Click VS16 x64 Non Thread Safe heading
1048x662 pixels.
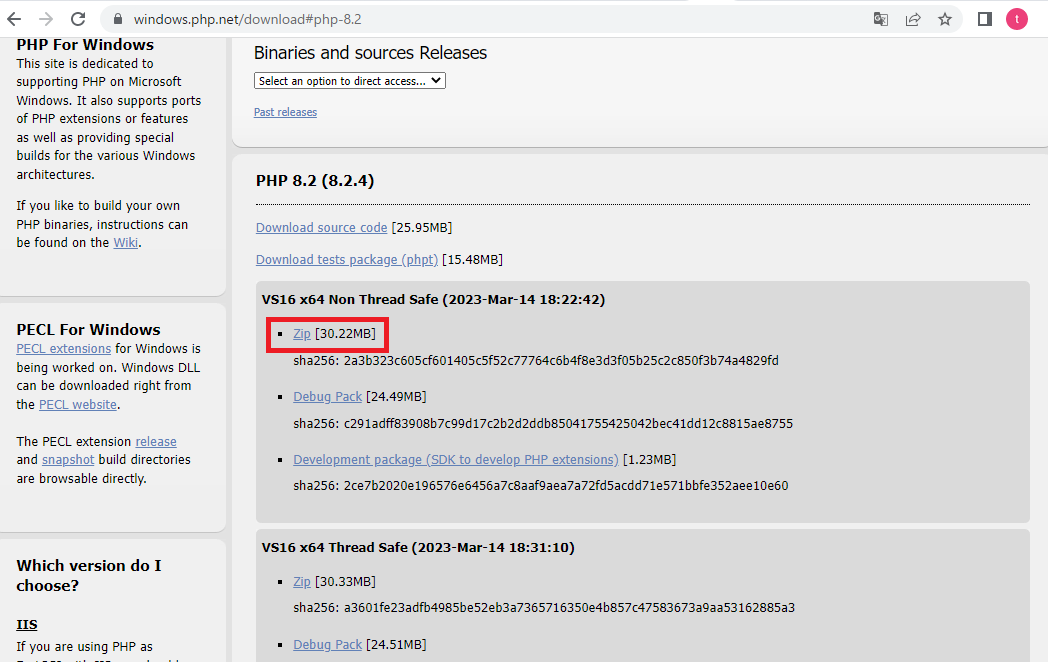[433, 300]
